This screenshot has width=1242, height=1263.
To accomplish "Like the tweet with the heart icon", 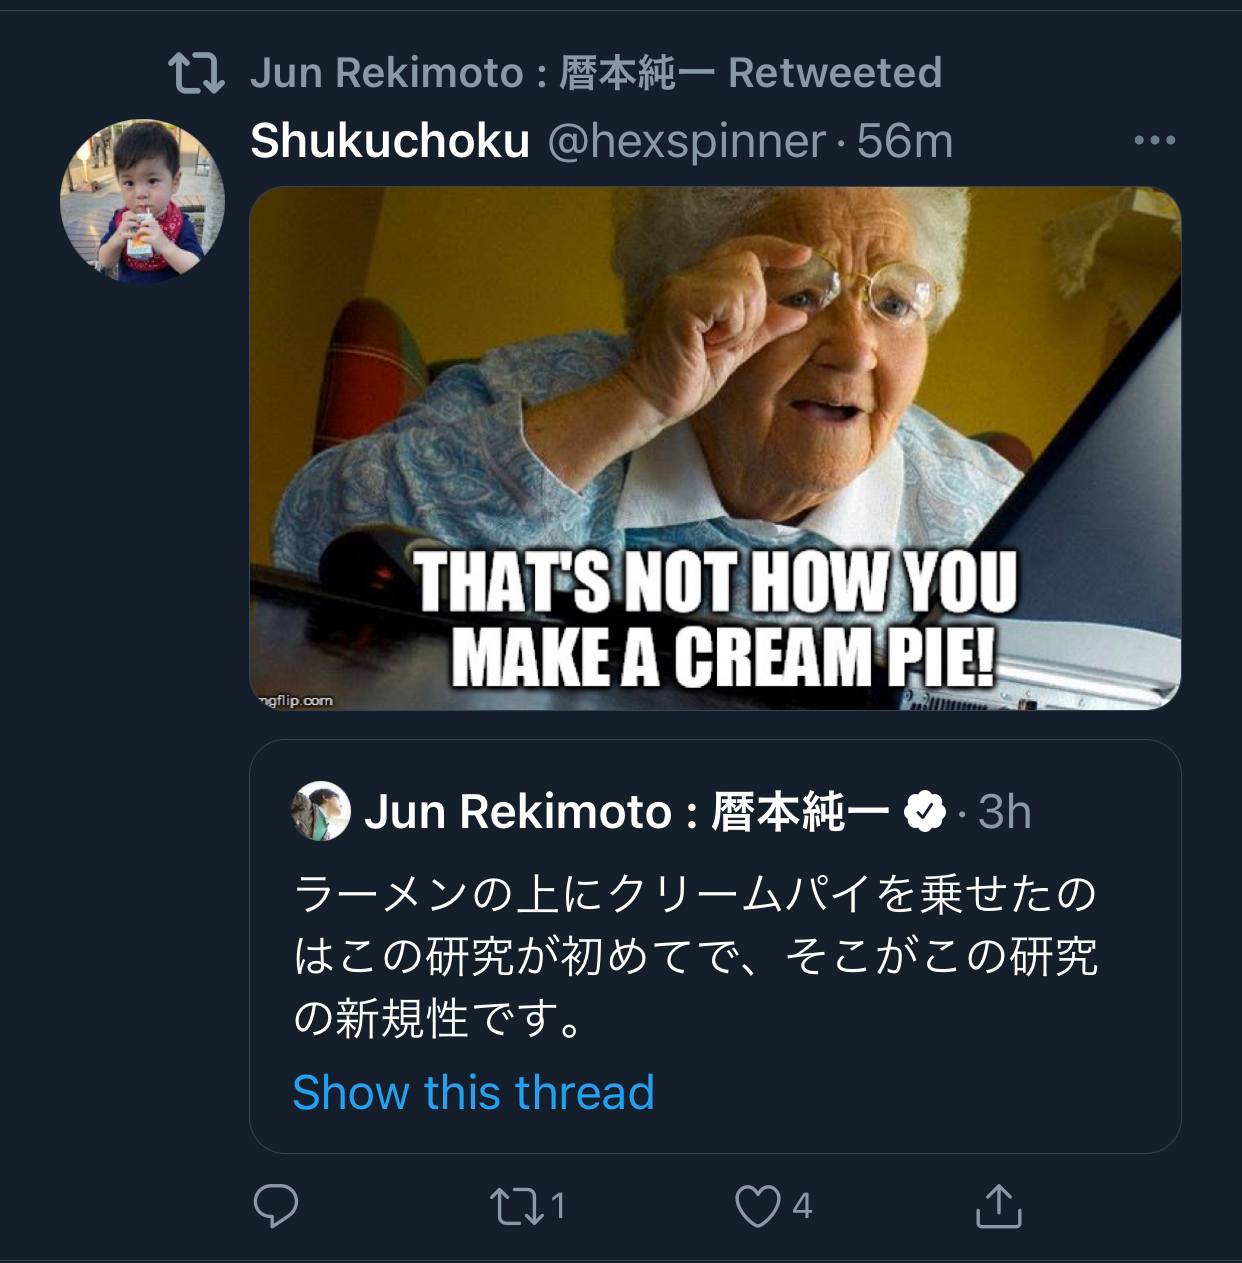I will pyautogui.click(x=758, y=1207).
